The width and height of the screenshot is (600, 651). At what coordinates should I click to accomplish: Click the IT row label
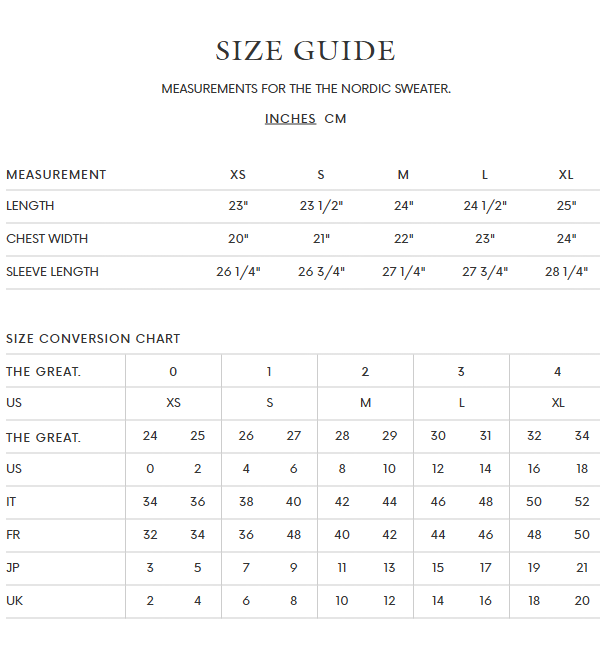(x=12, y=502)
